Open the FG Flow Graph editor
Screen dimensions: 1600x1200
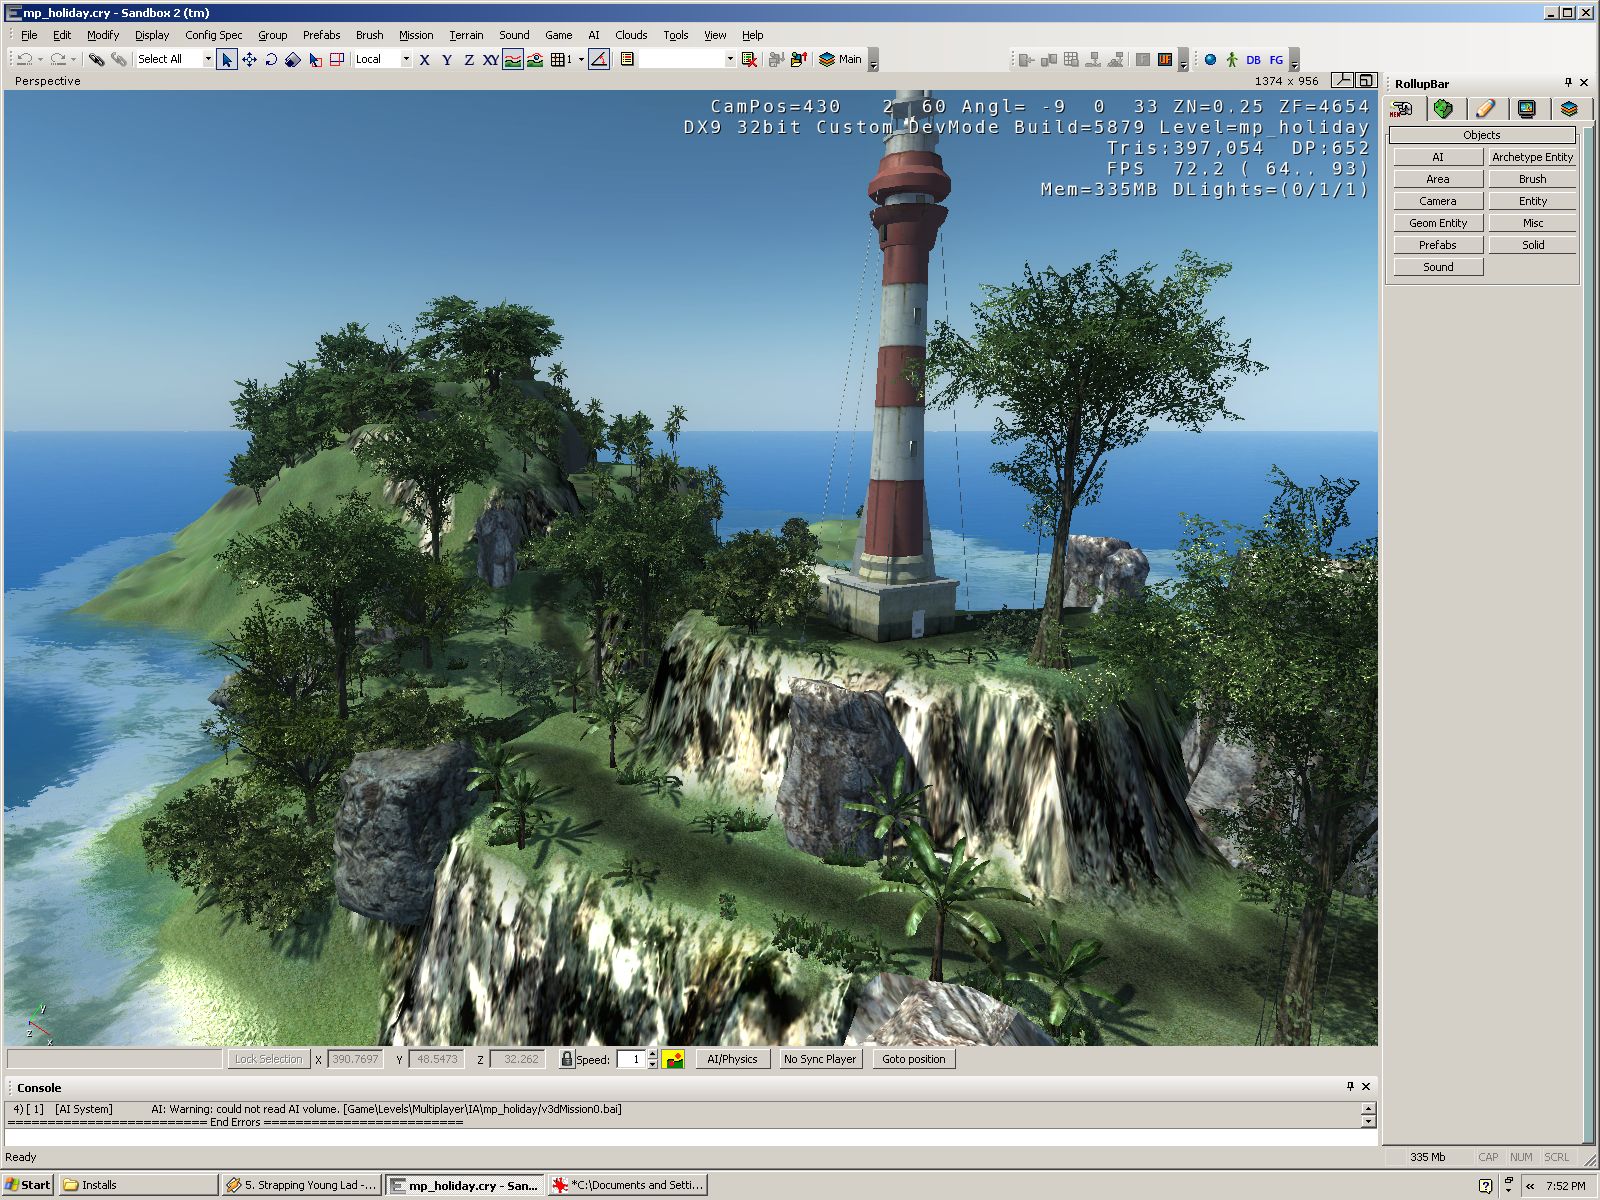pos(1276,60)
